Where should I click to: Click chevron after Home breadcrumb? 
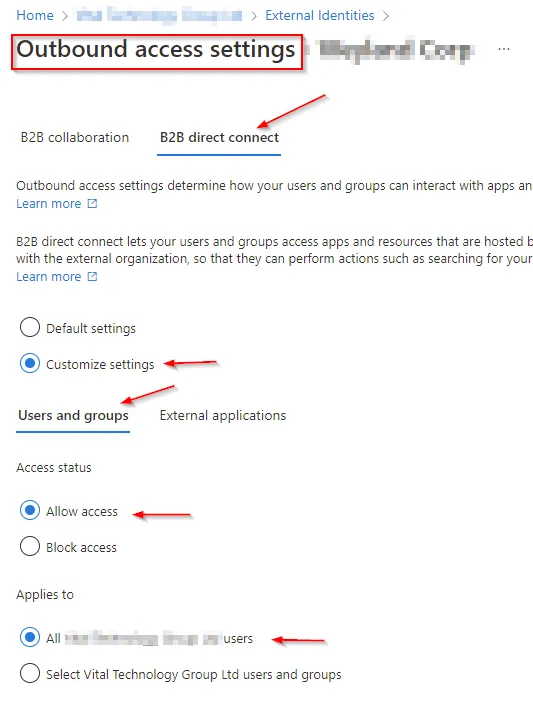pos(65,16)
